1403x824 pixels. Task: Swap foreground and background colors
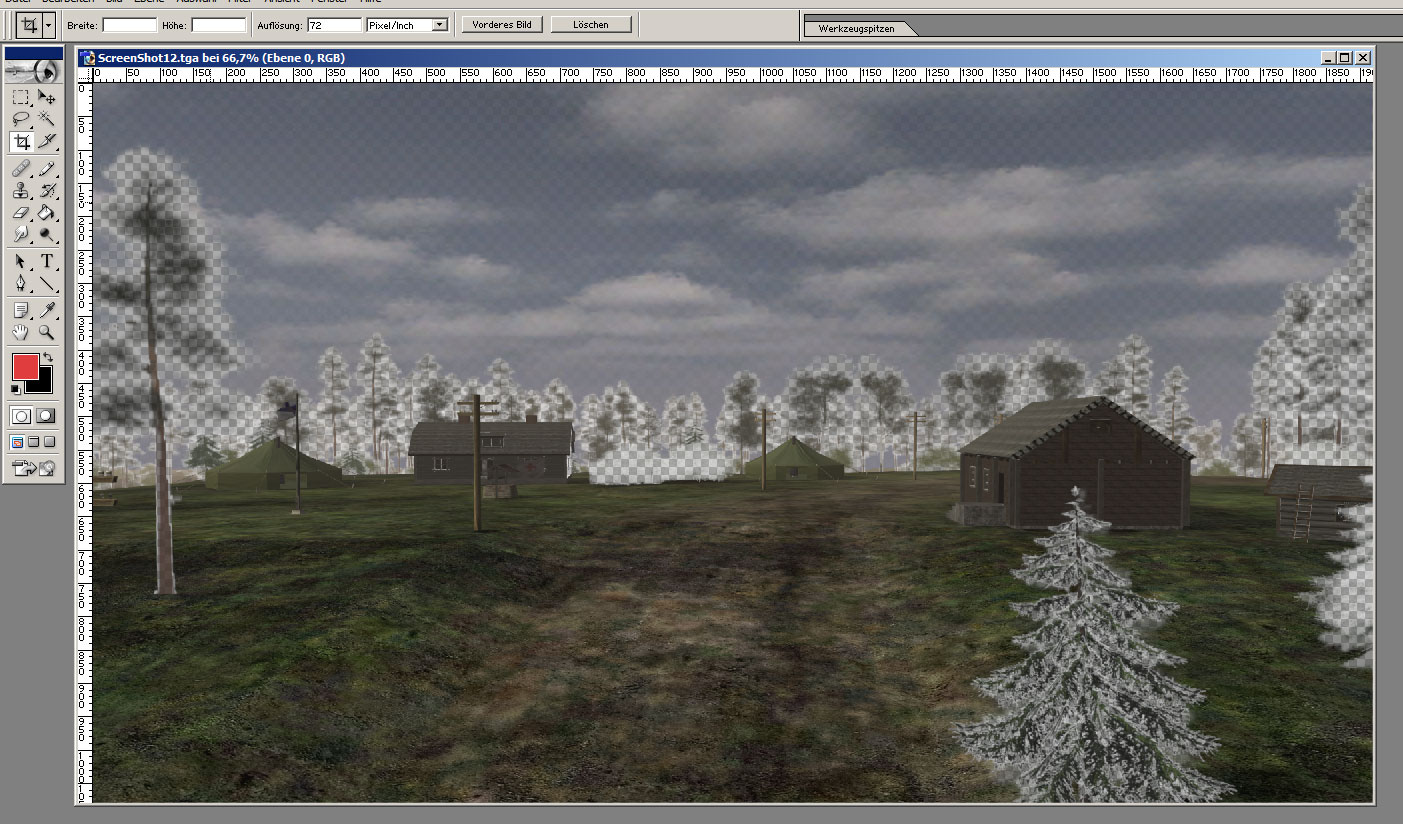pos(48,357)
